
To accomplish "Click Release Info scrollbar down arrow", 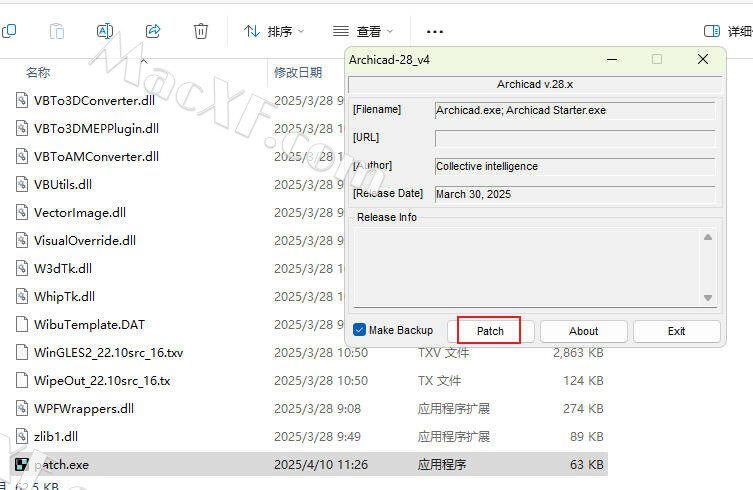I will tap(708, 298).
